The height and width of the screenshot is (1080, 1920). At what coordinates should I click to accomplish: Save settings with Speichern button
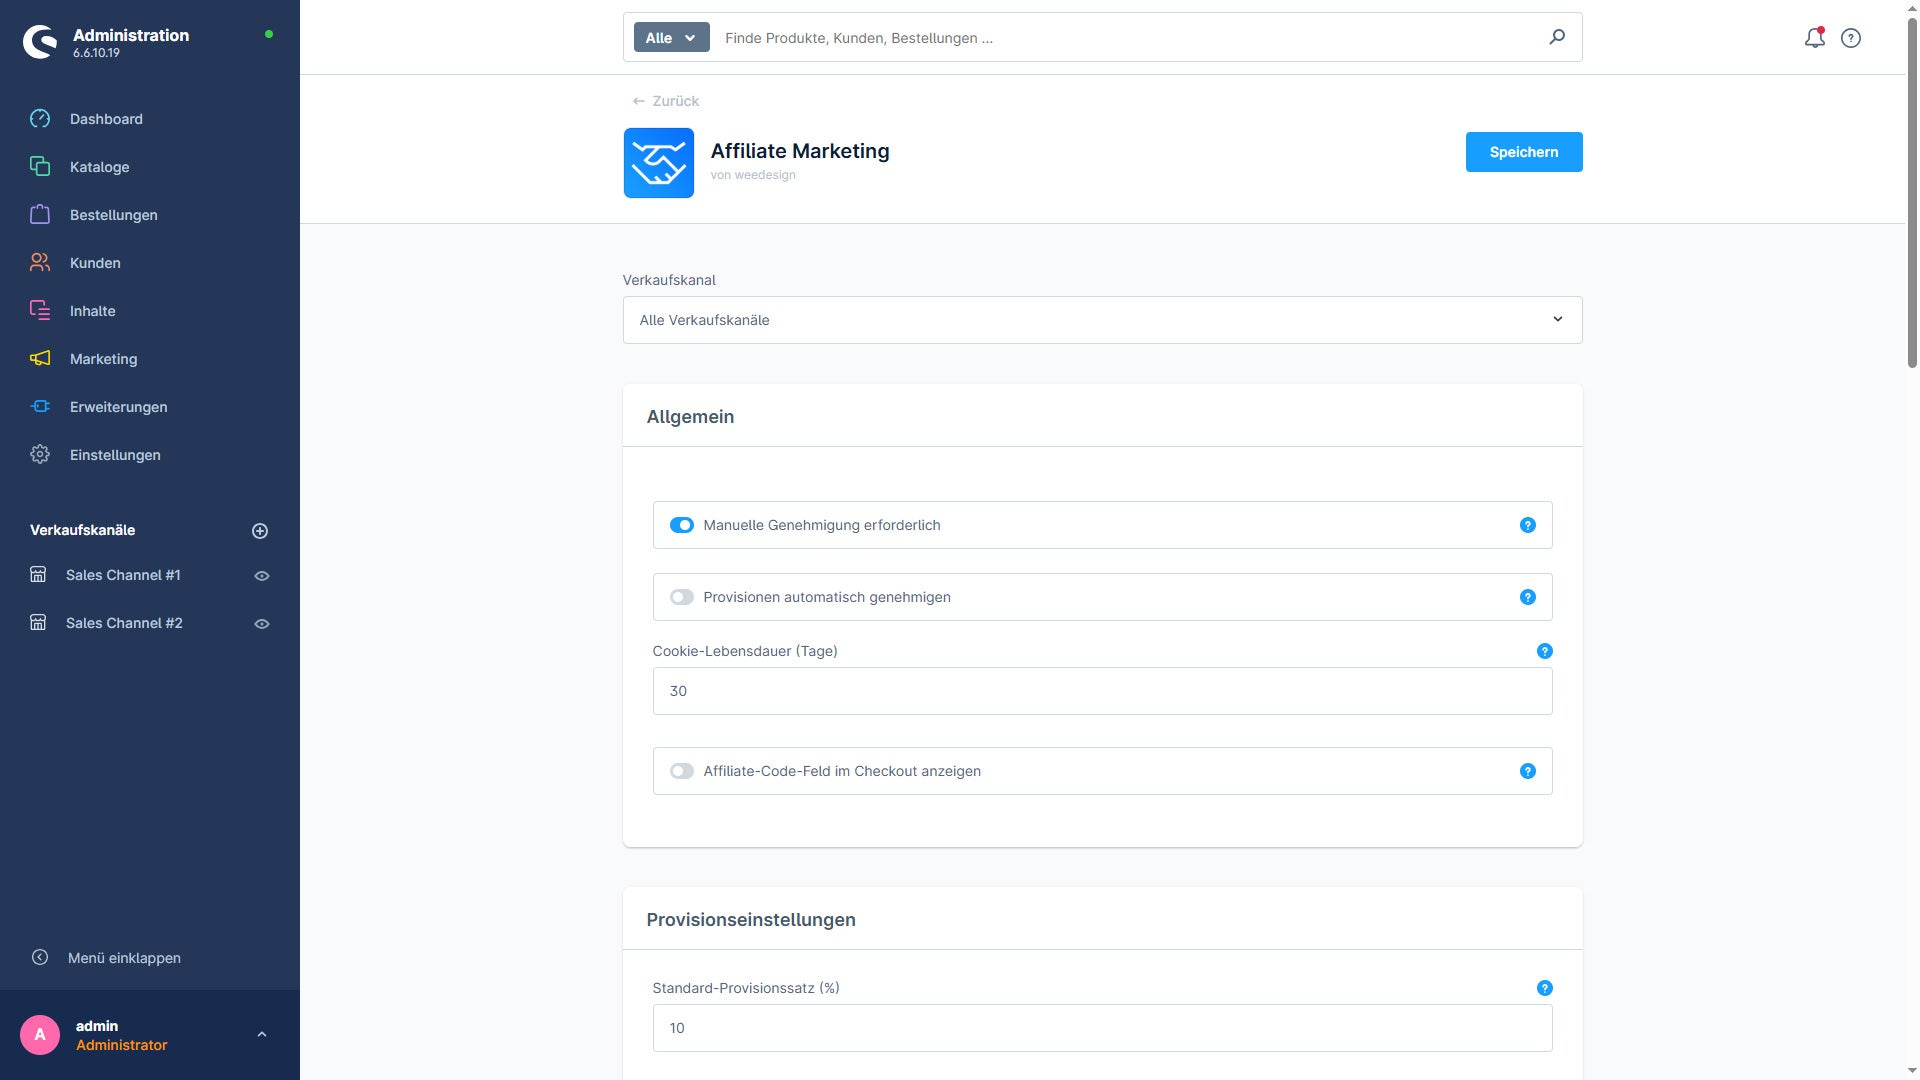pos(1524,152)
